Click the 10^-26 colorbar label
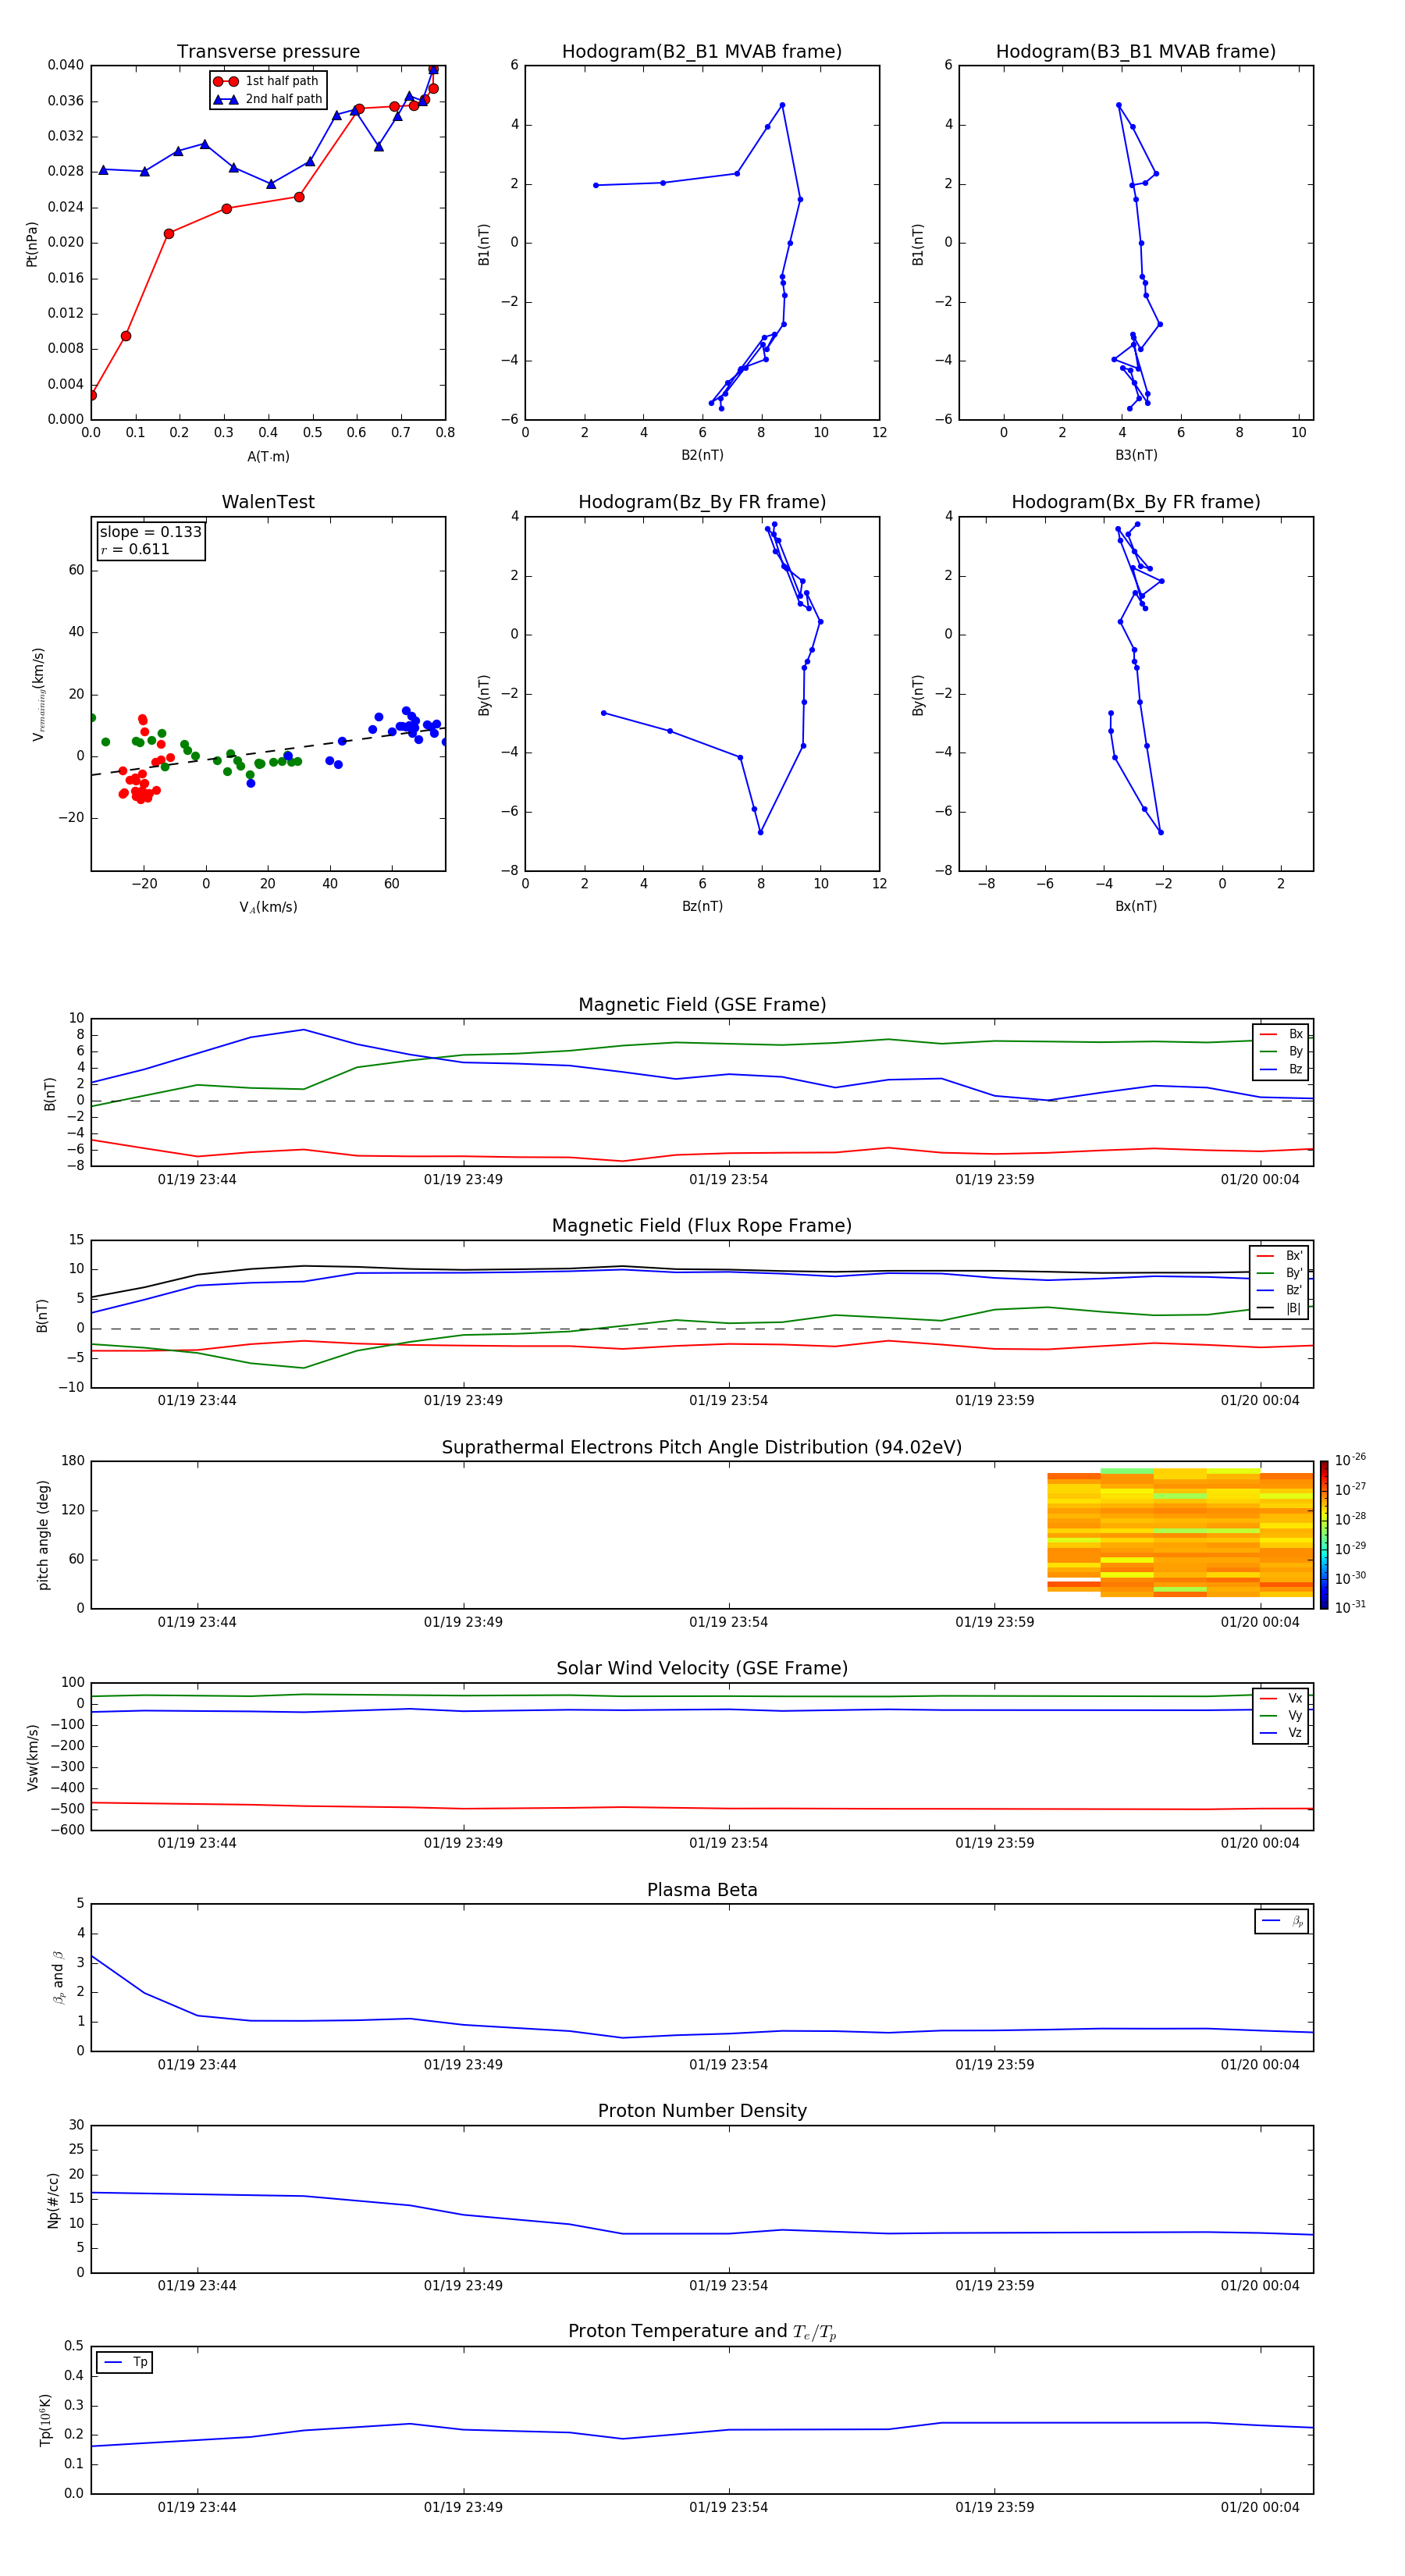Image resolution: width=1405 pixels, height=2576 pixels. point(1350,1460)
